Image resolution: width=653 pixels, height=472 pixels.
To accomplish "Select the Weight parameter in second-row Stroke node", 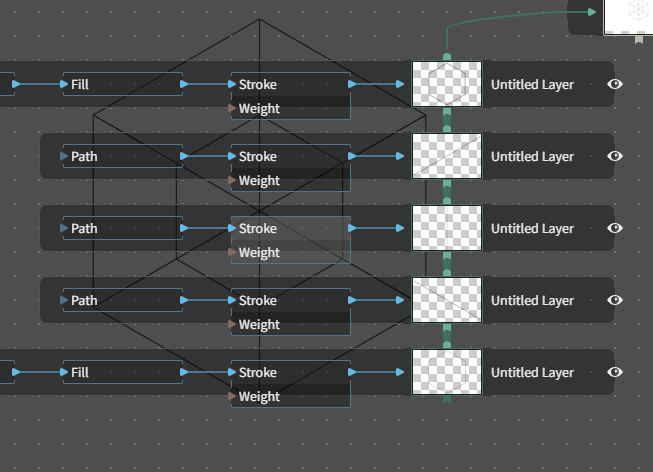I will (291, 180).
